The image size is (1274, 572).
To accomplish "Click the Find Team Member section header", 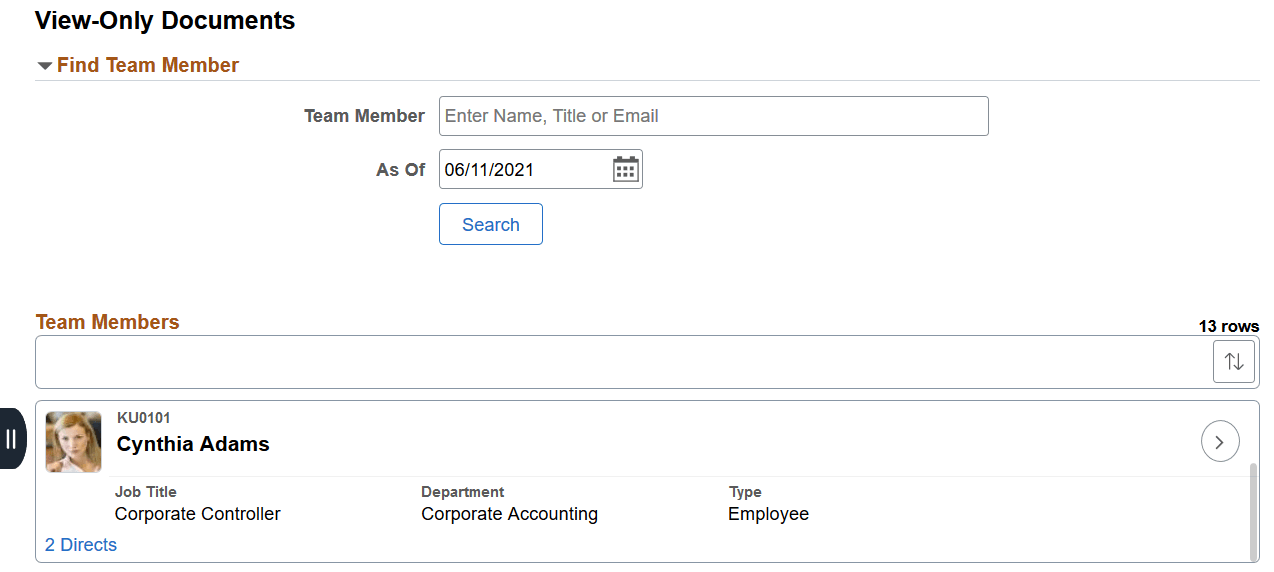I will (x=147, y=66).
